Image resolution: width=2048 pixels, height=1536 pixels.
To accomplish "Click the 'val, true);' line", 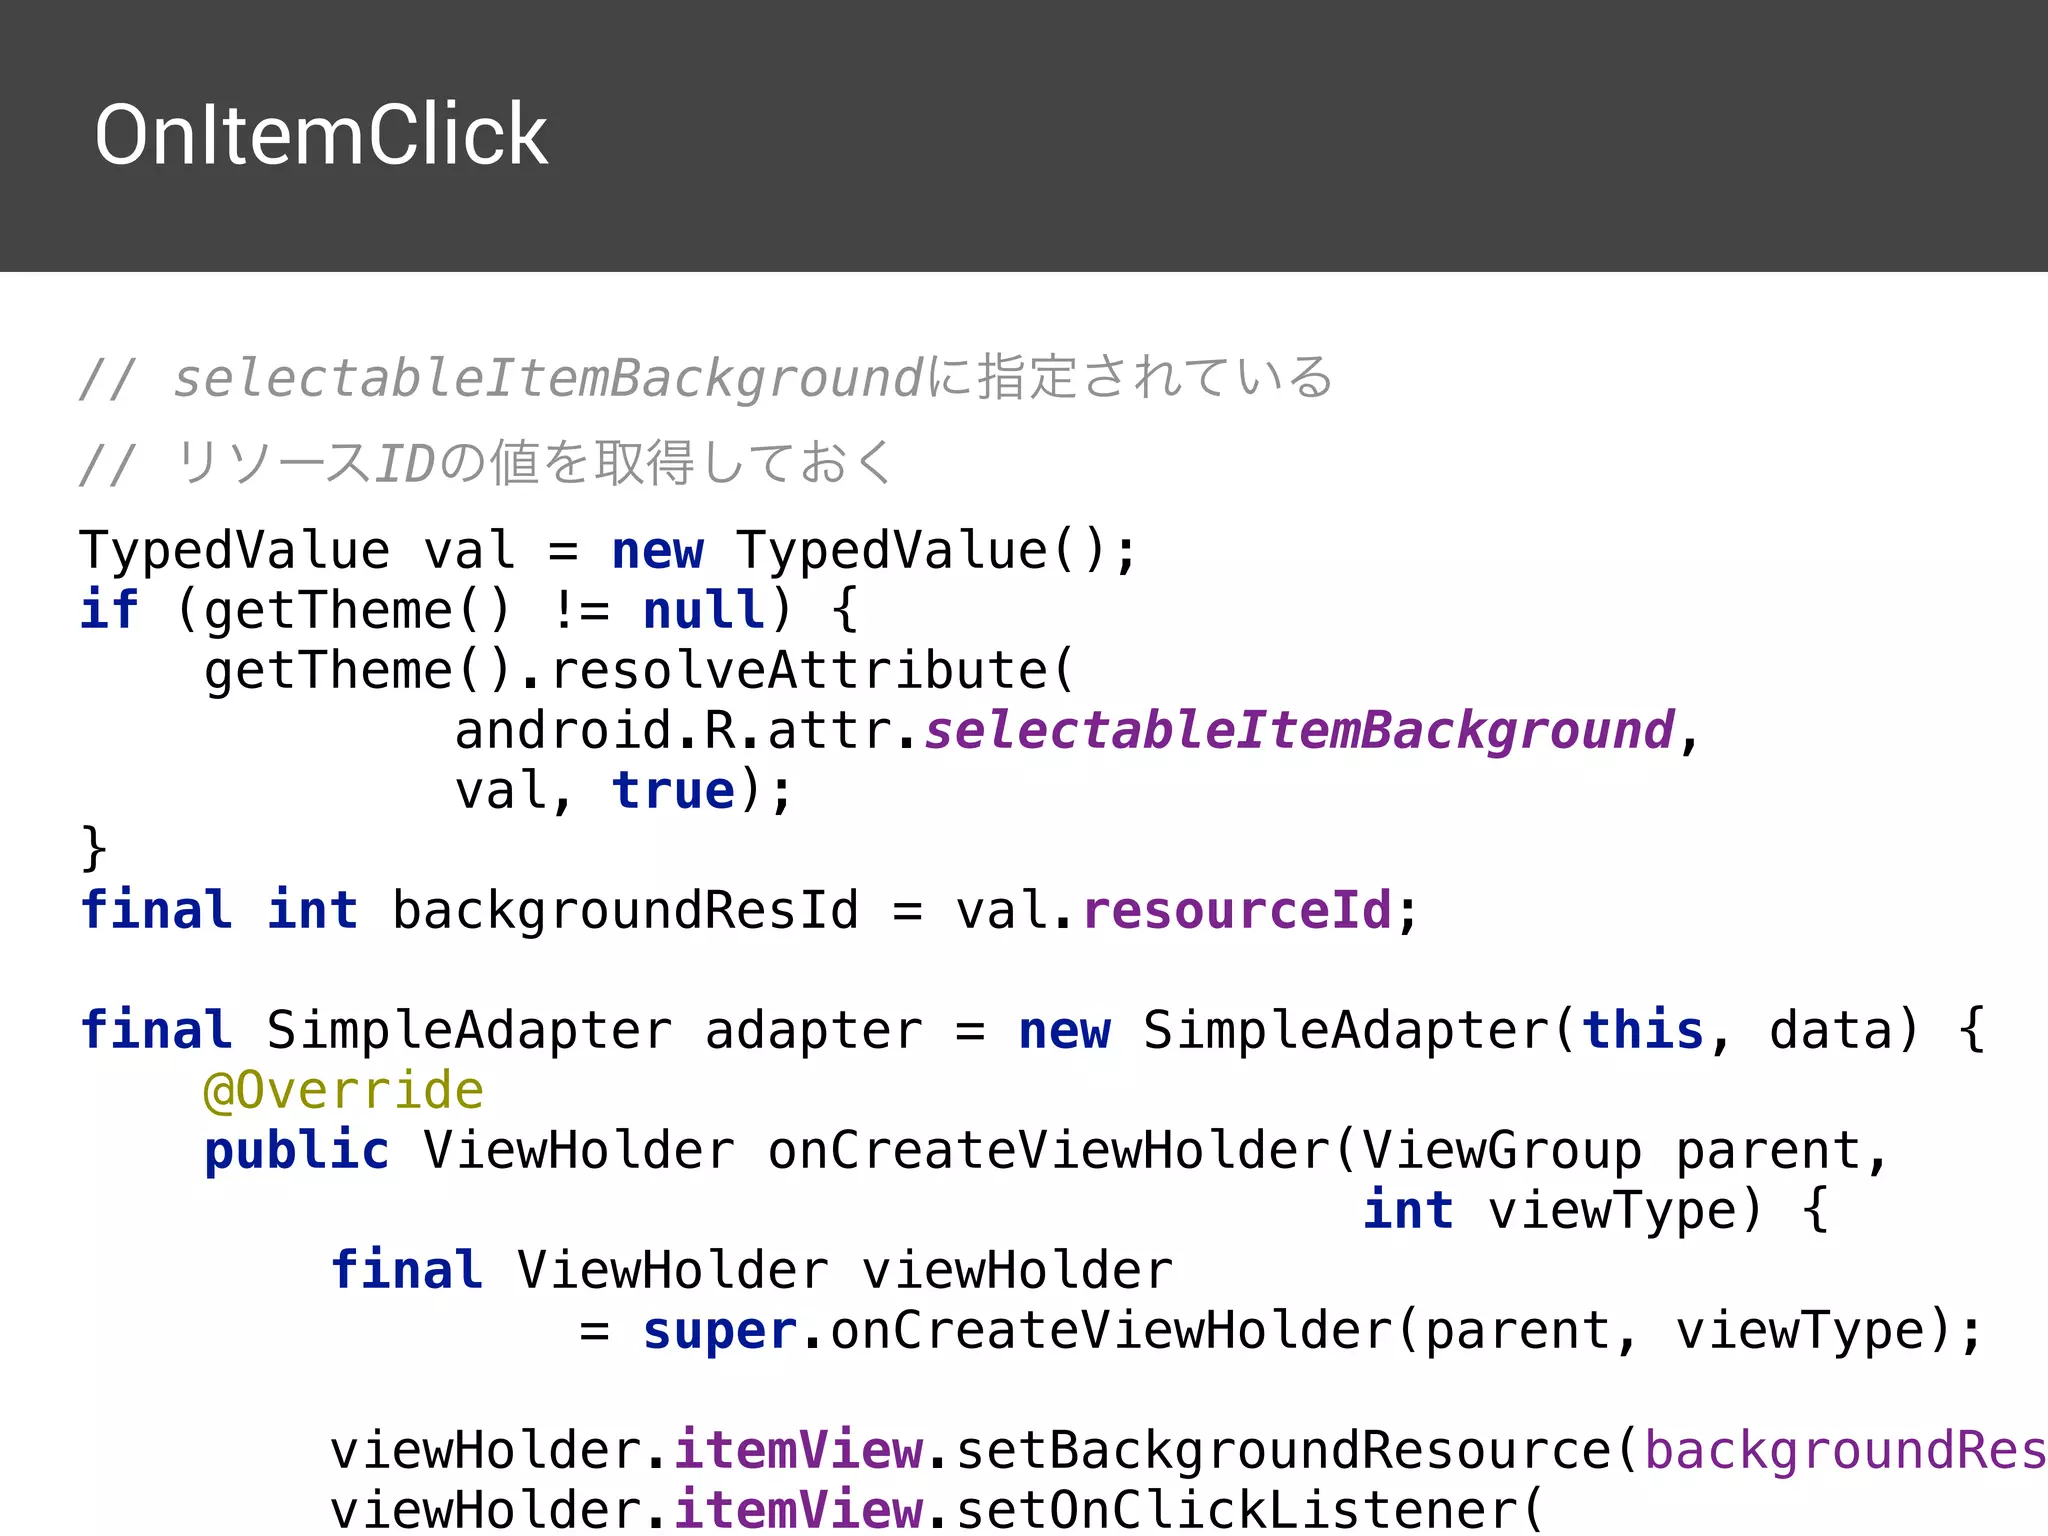I will (x=624, y=791).
